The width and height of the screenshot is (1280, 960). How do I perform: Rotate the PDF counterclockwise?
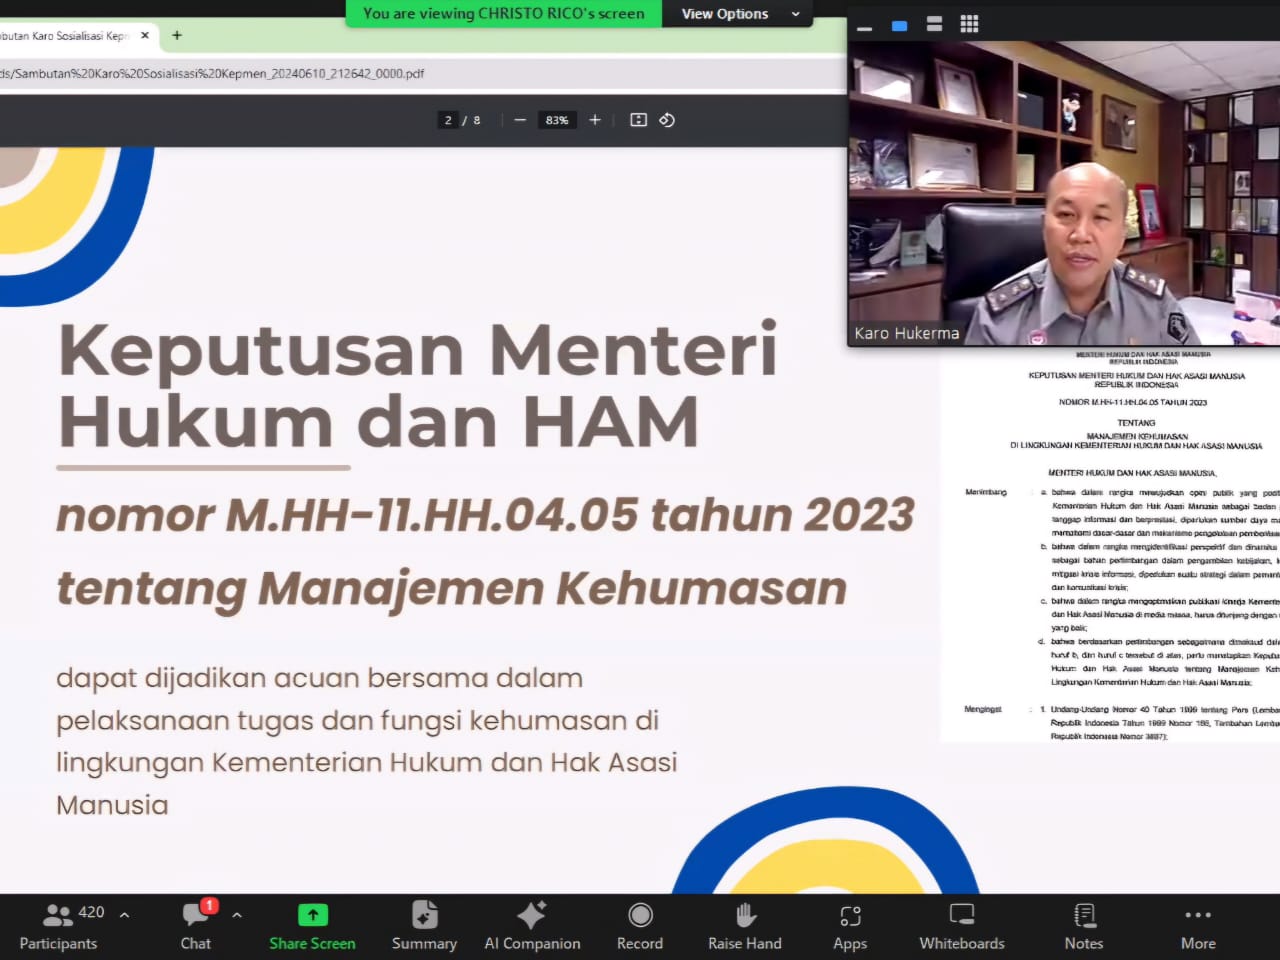667,120
